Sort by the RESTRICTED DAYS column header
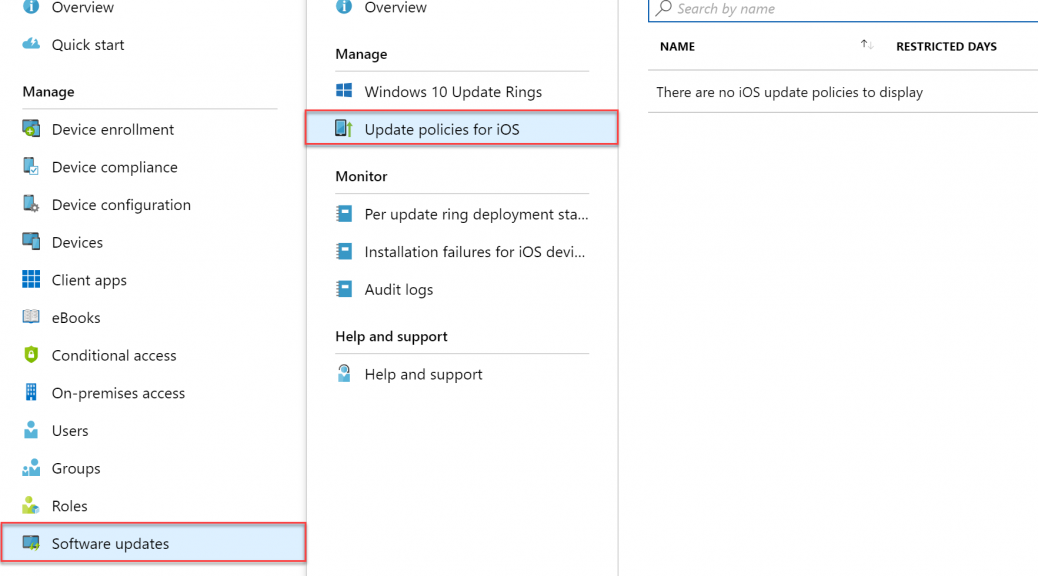 pyautogui.click(x=946, y=46)
